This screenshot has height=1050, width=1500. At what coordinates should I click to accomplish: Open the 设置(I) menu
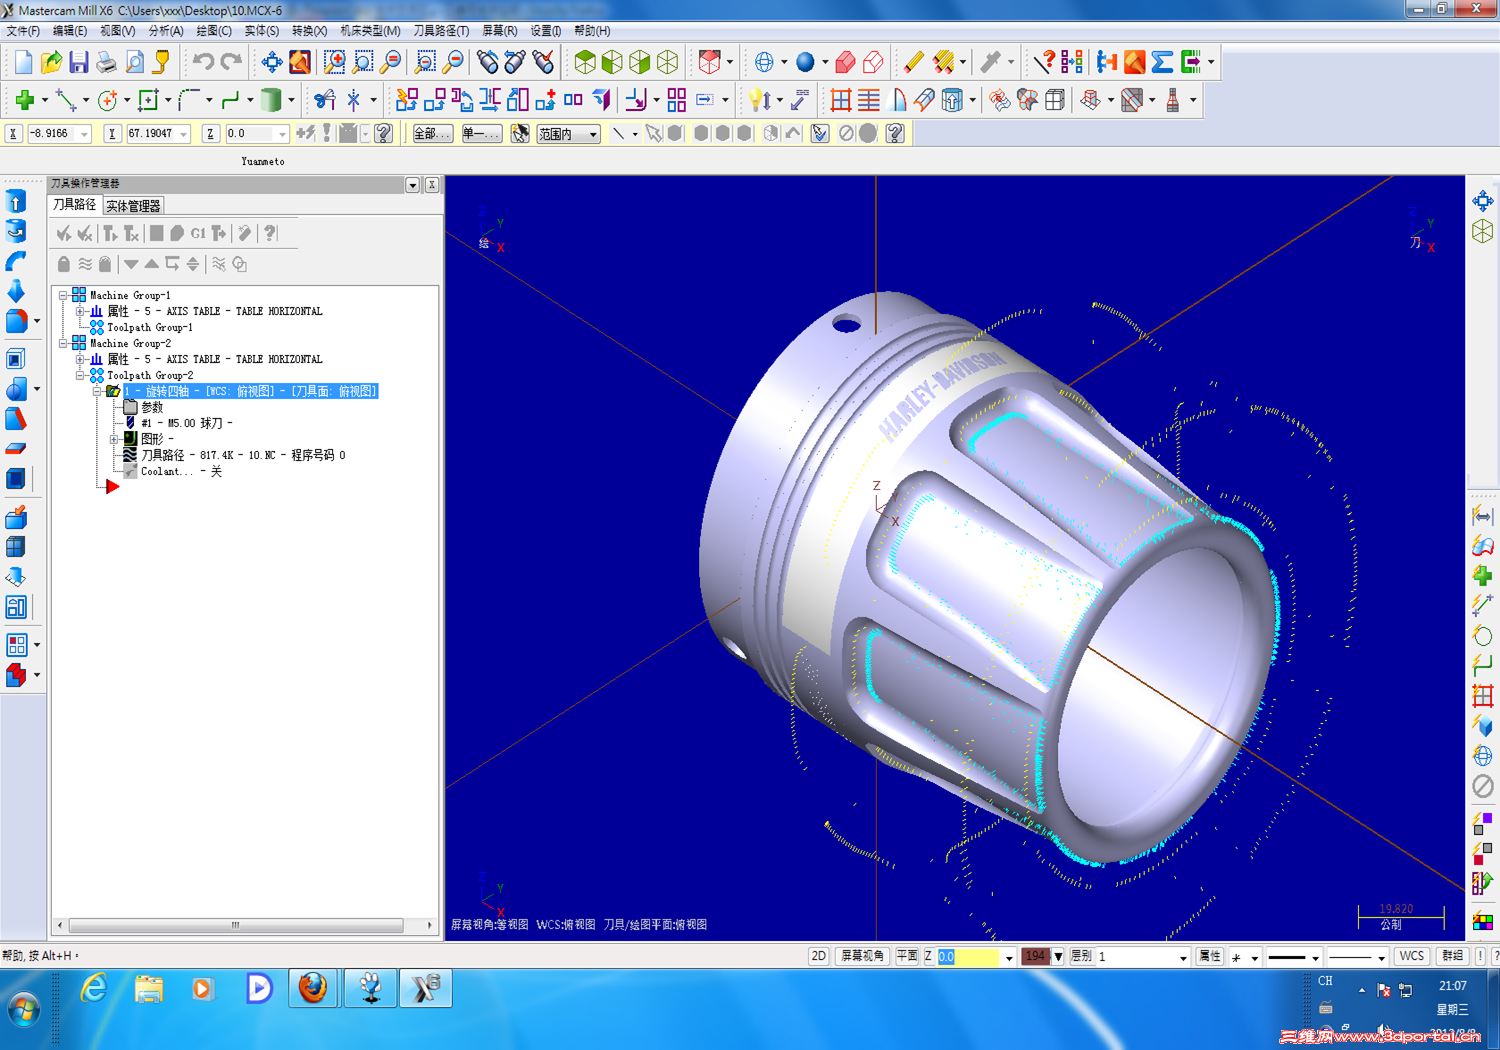(x=546, y=31)
